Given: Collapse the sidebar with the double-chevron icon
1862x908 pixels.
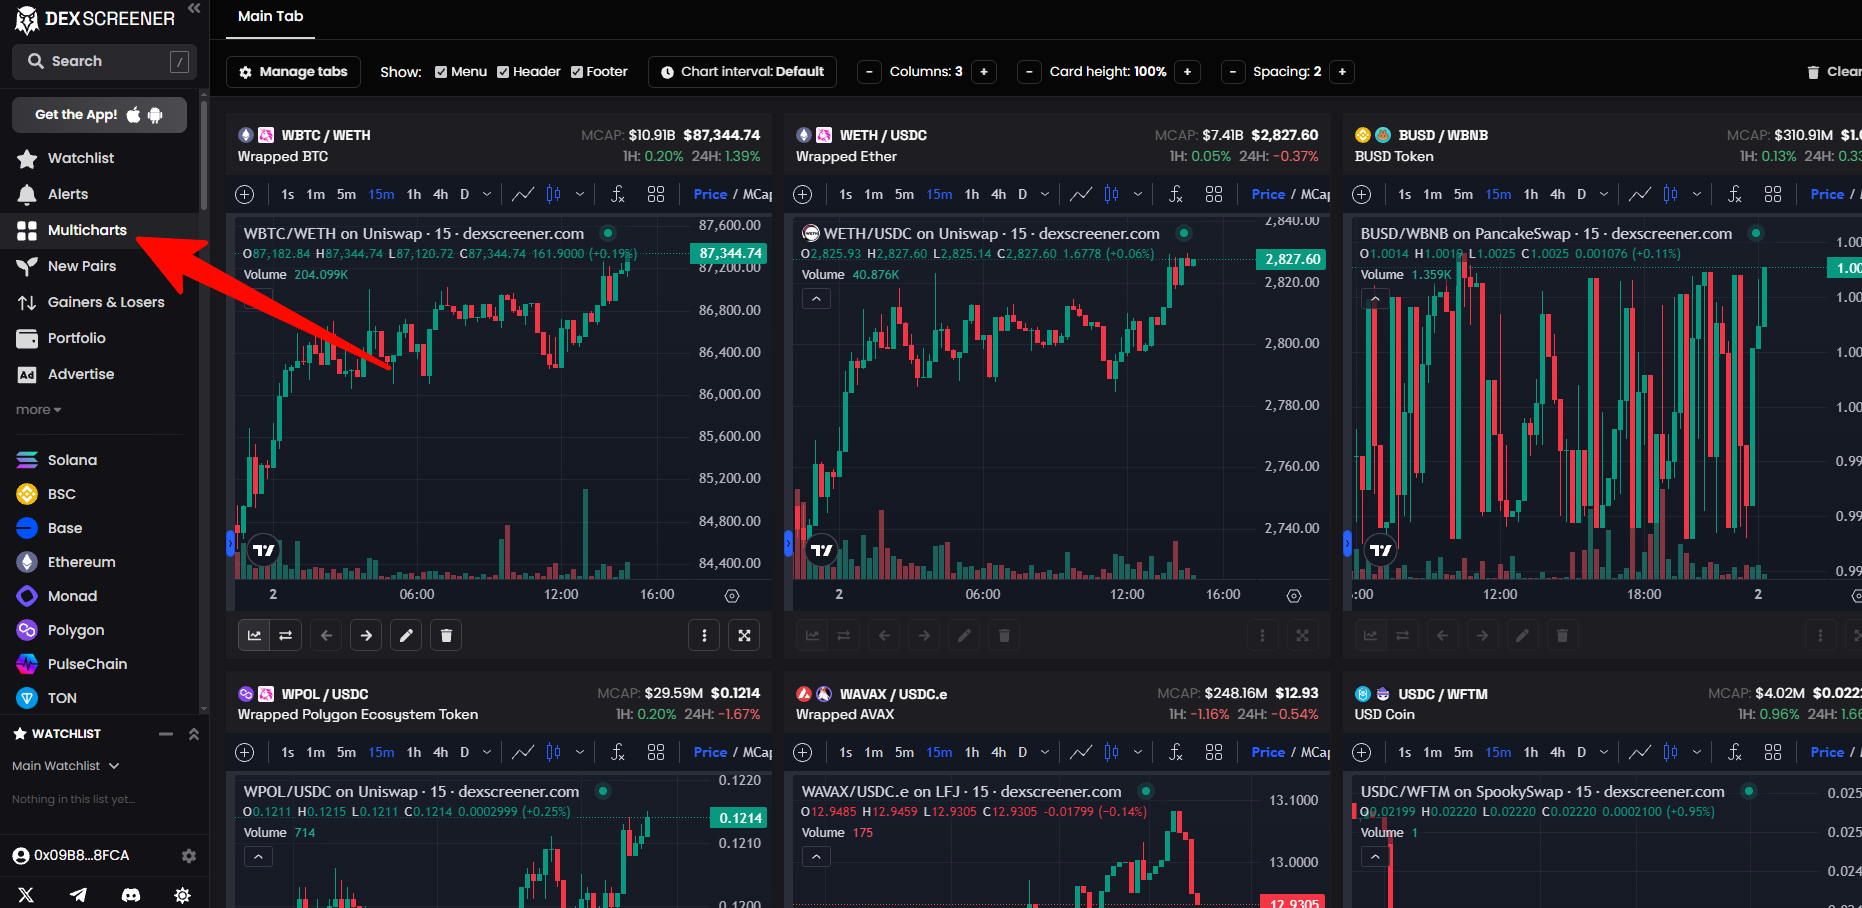Looking at the screenshot, I should tap(194, 9).
